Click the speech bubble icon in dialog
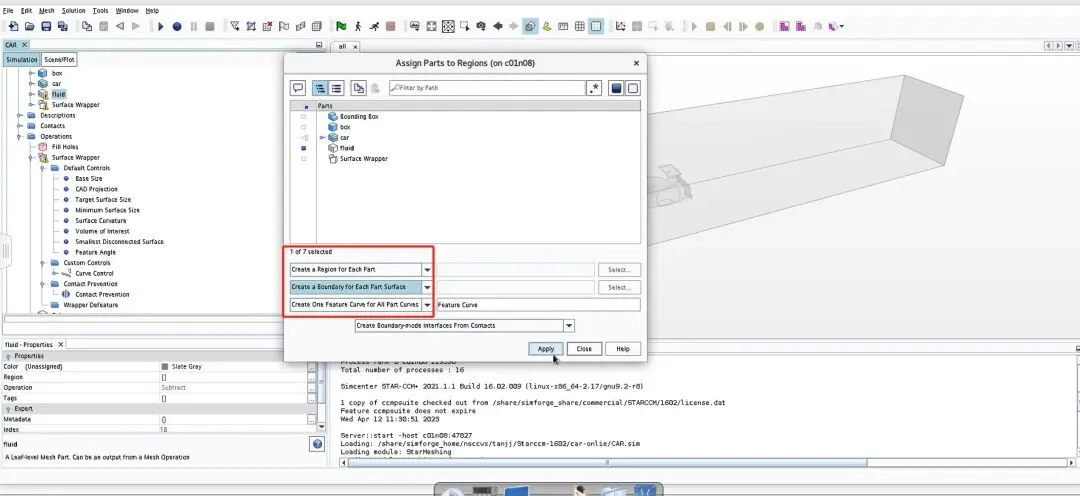The image size is (1080, 496). point(298,88)
